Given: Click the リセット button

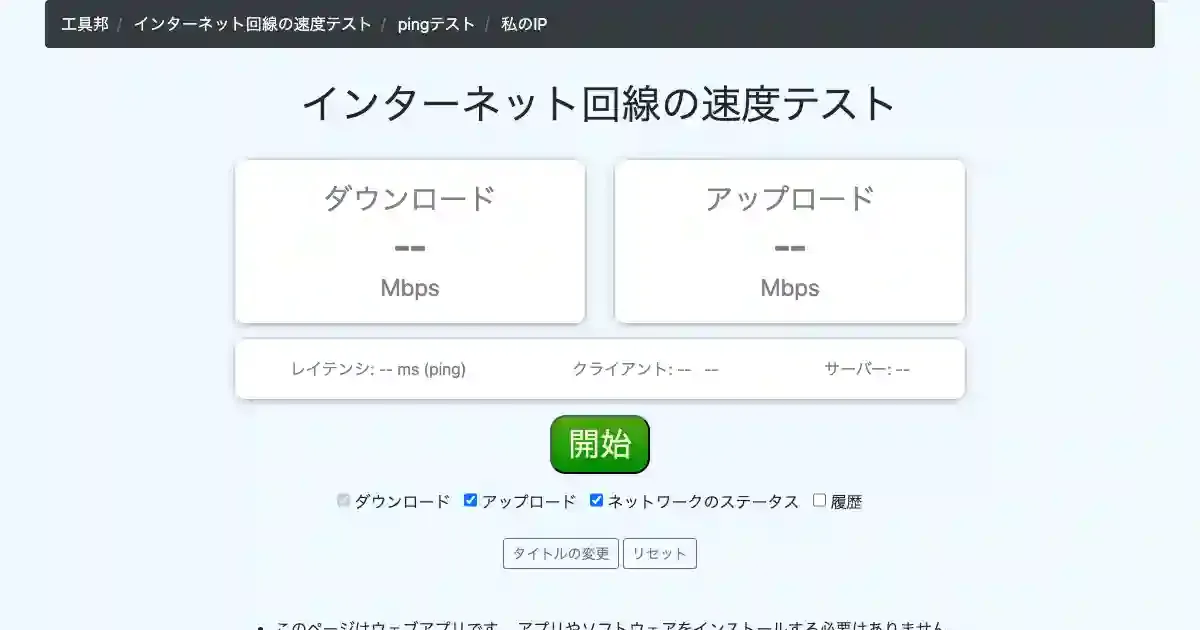Looking at the screenshot, I should 660,554.
